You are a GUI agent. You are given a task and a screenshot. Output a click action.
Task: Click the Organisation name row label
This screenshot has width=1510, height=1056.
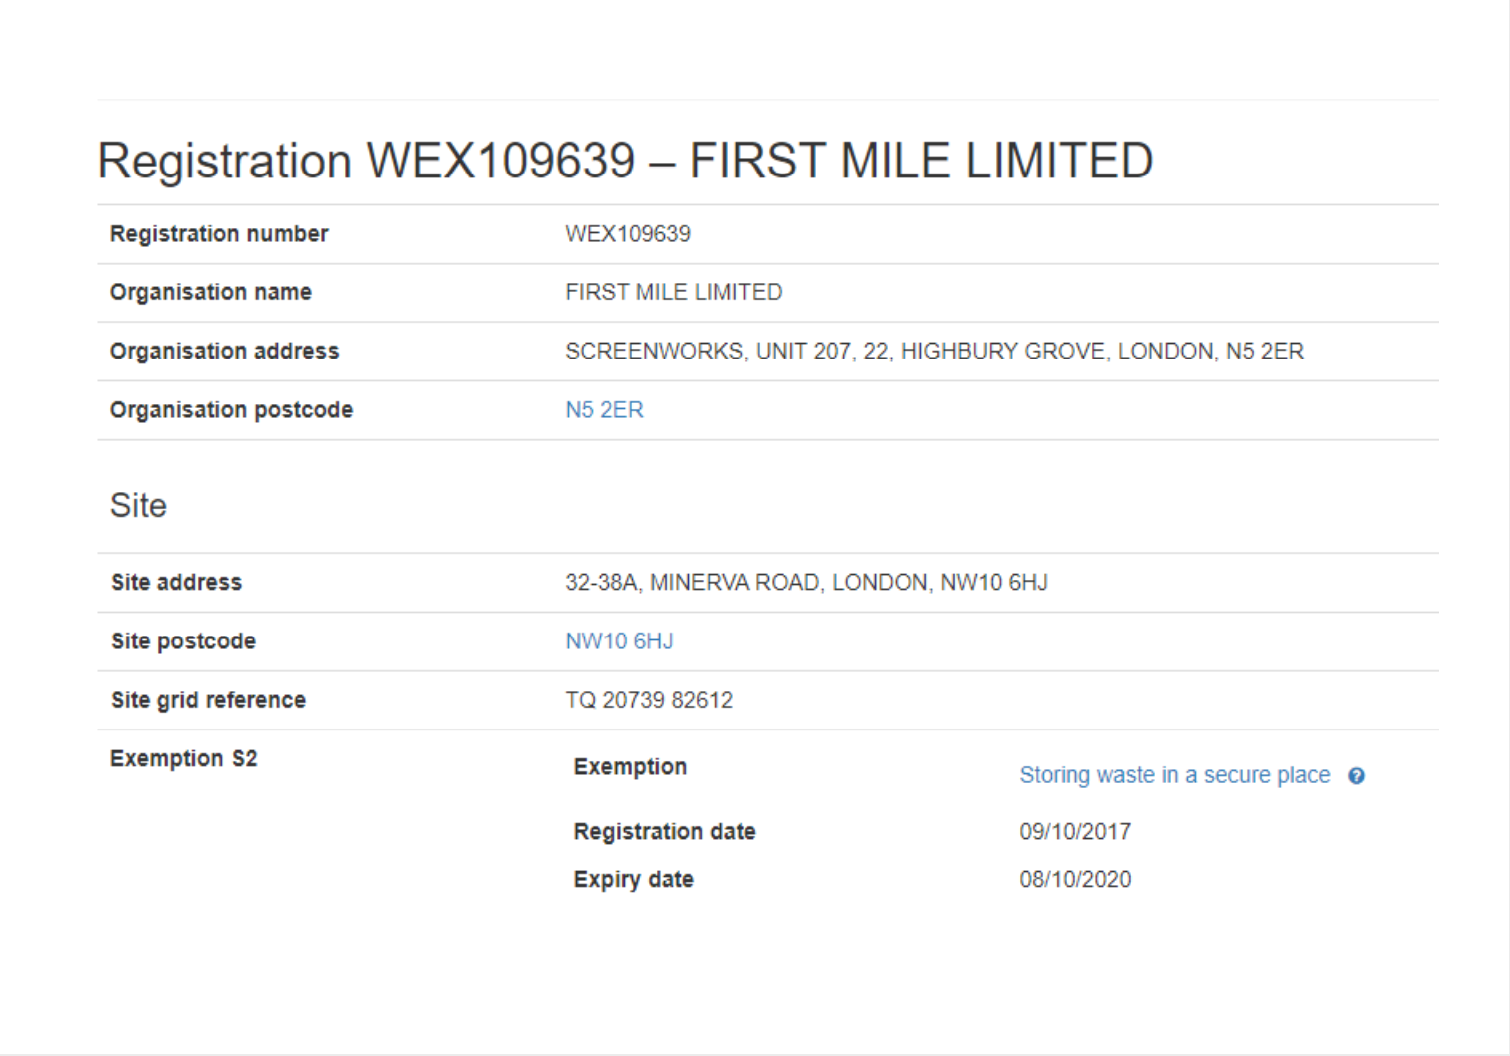210,292
